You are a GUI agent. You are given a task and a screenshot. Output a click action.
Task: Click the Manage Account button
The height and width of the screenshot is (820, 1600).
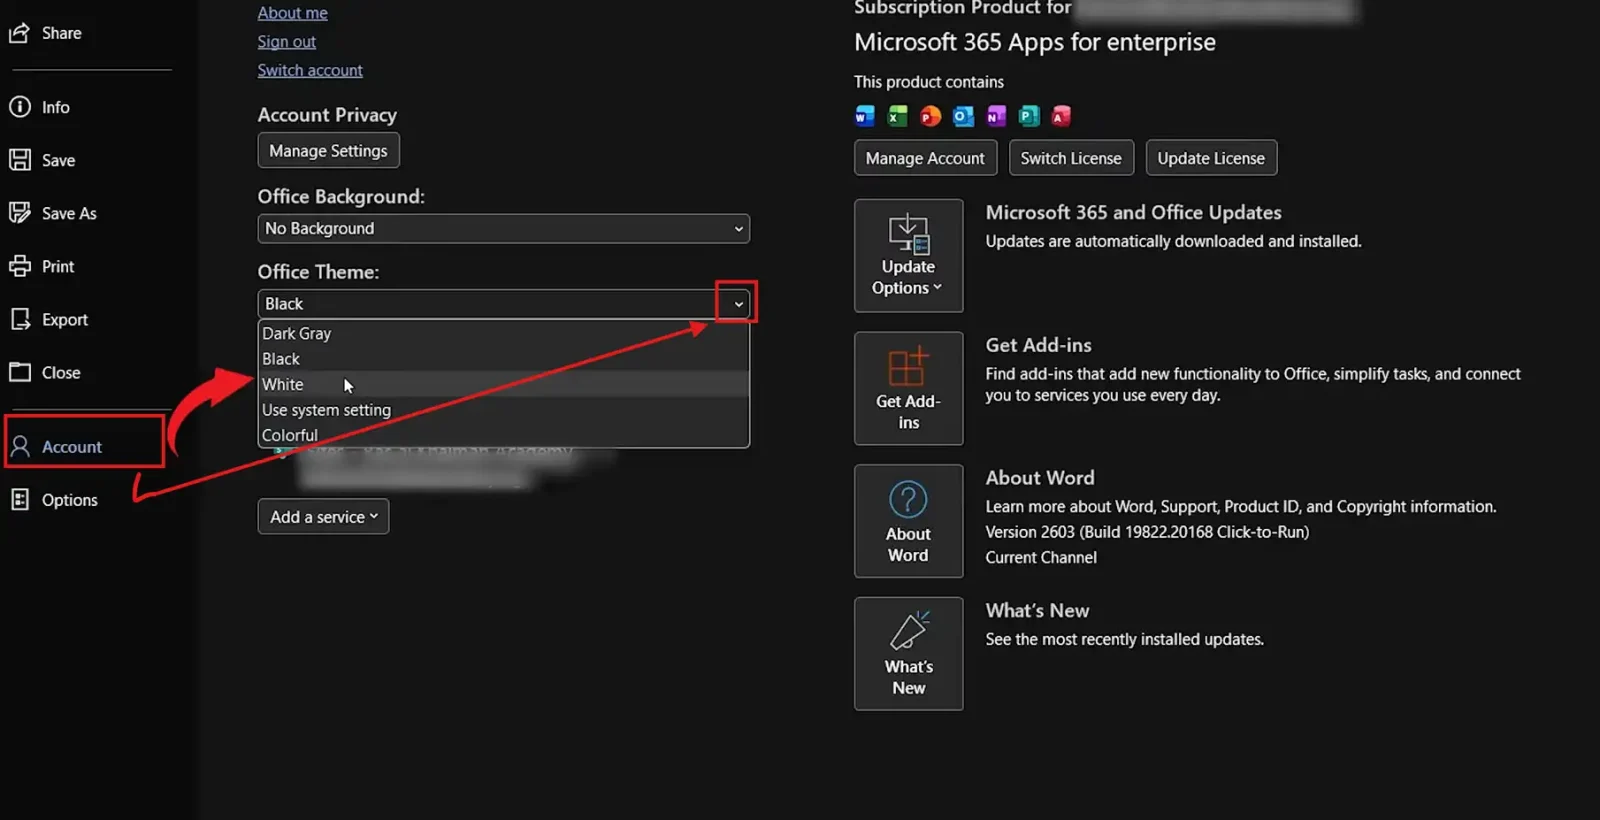pyautogui.click(x=925, y=158)
